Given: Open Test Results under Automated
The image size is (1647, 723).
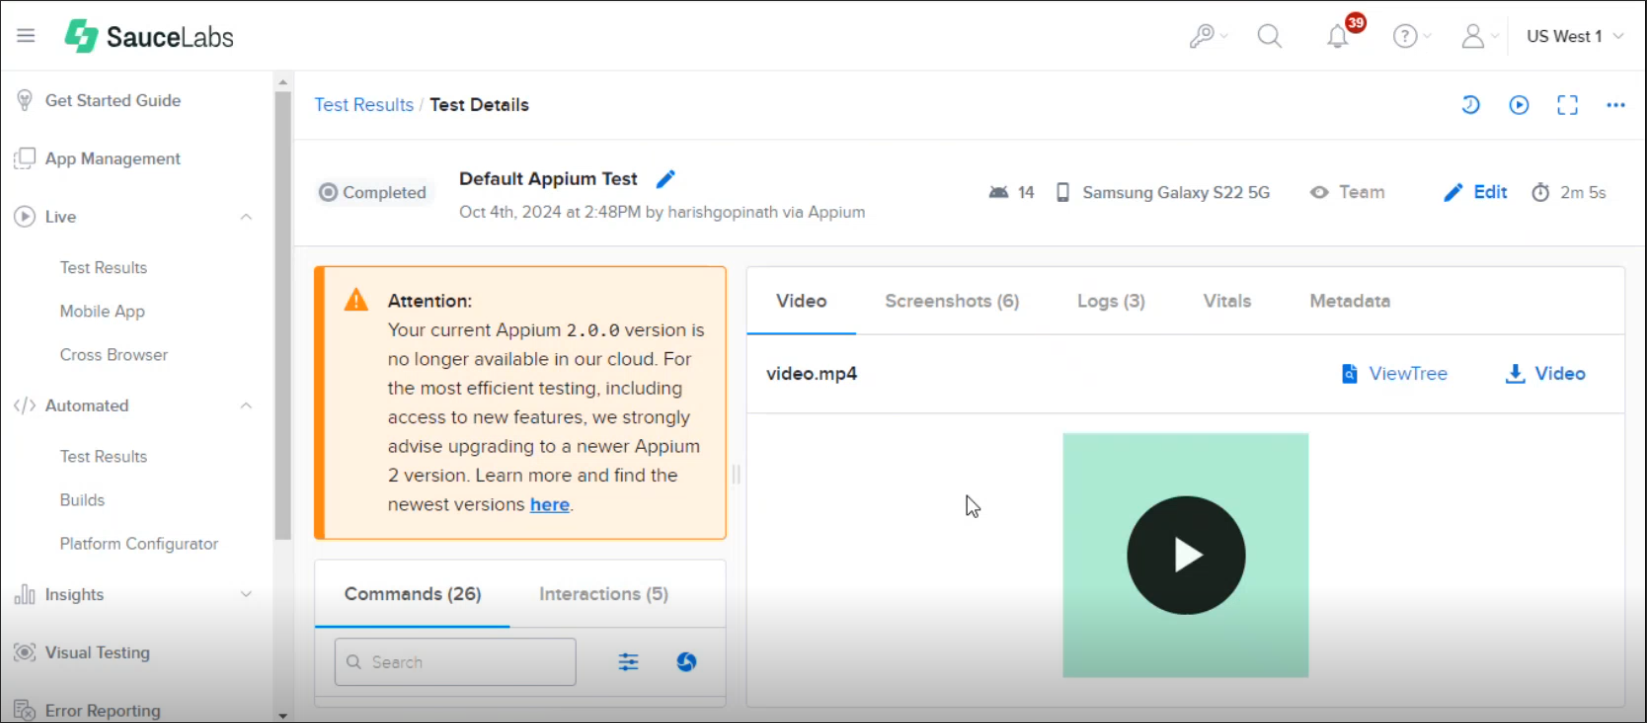Looking at the screenshot, I should pos(103,456).
